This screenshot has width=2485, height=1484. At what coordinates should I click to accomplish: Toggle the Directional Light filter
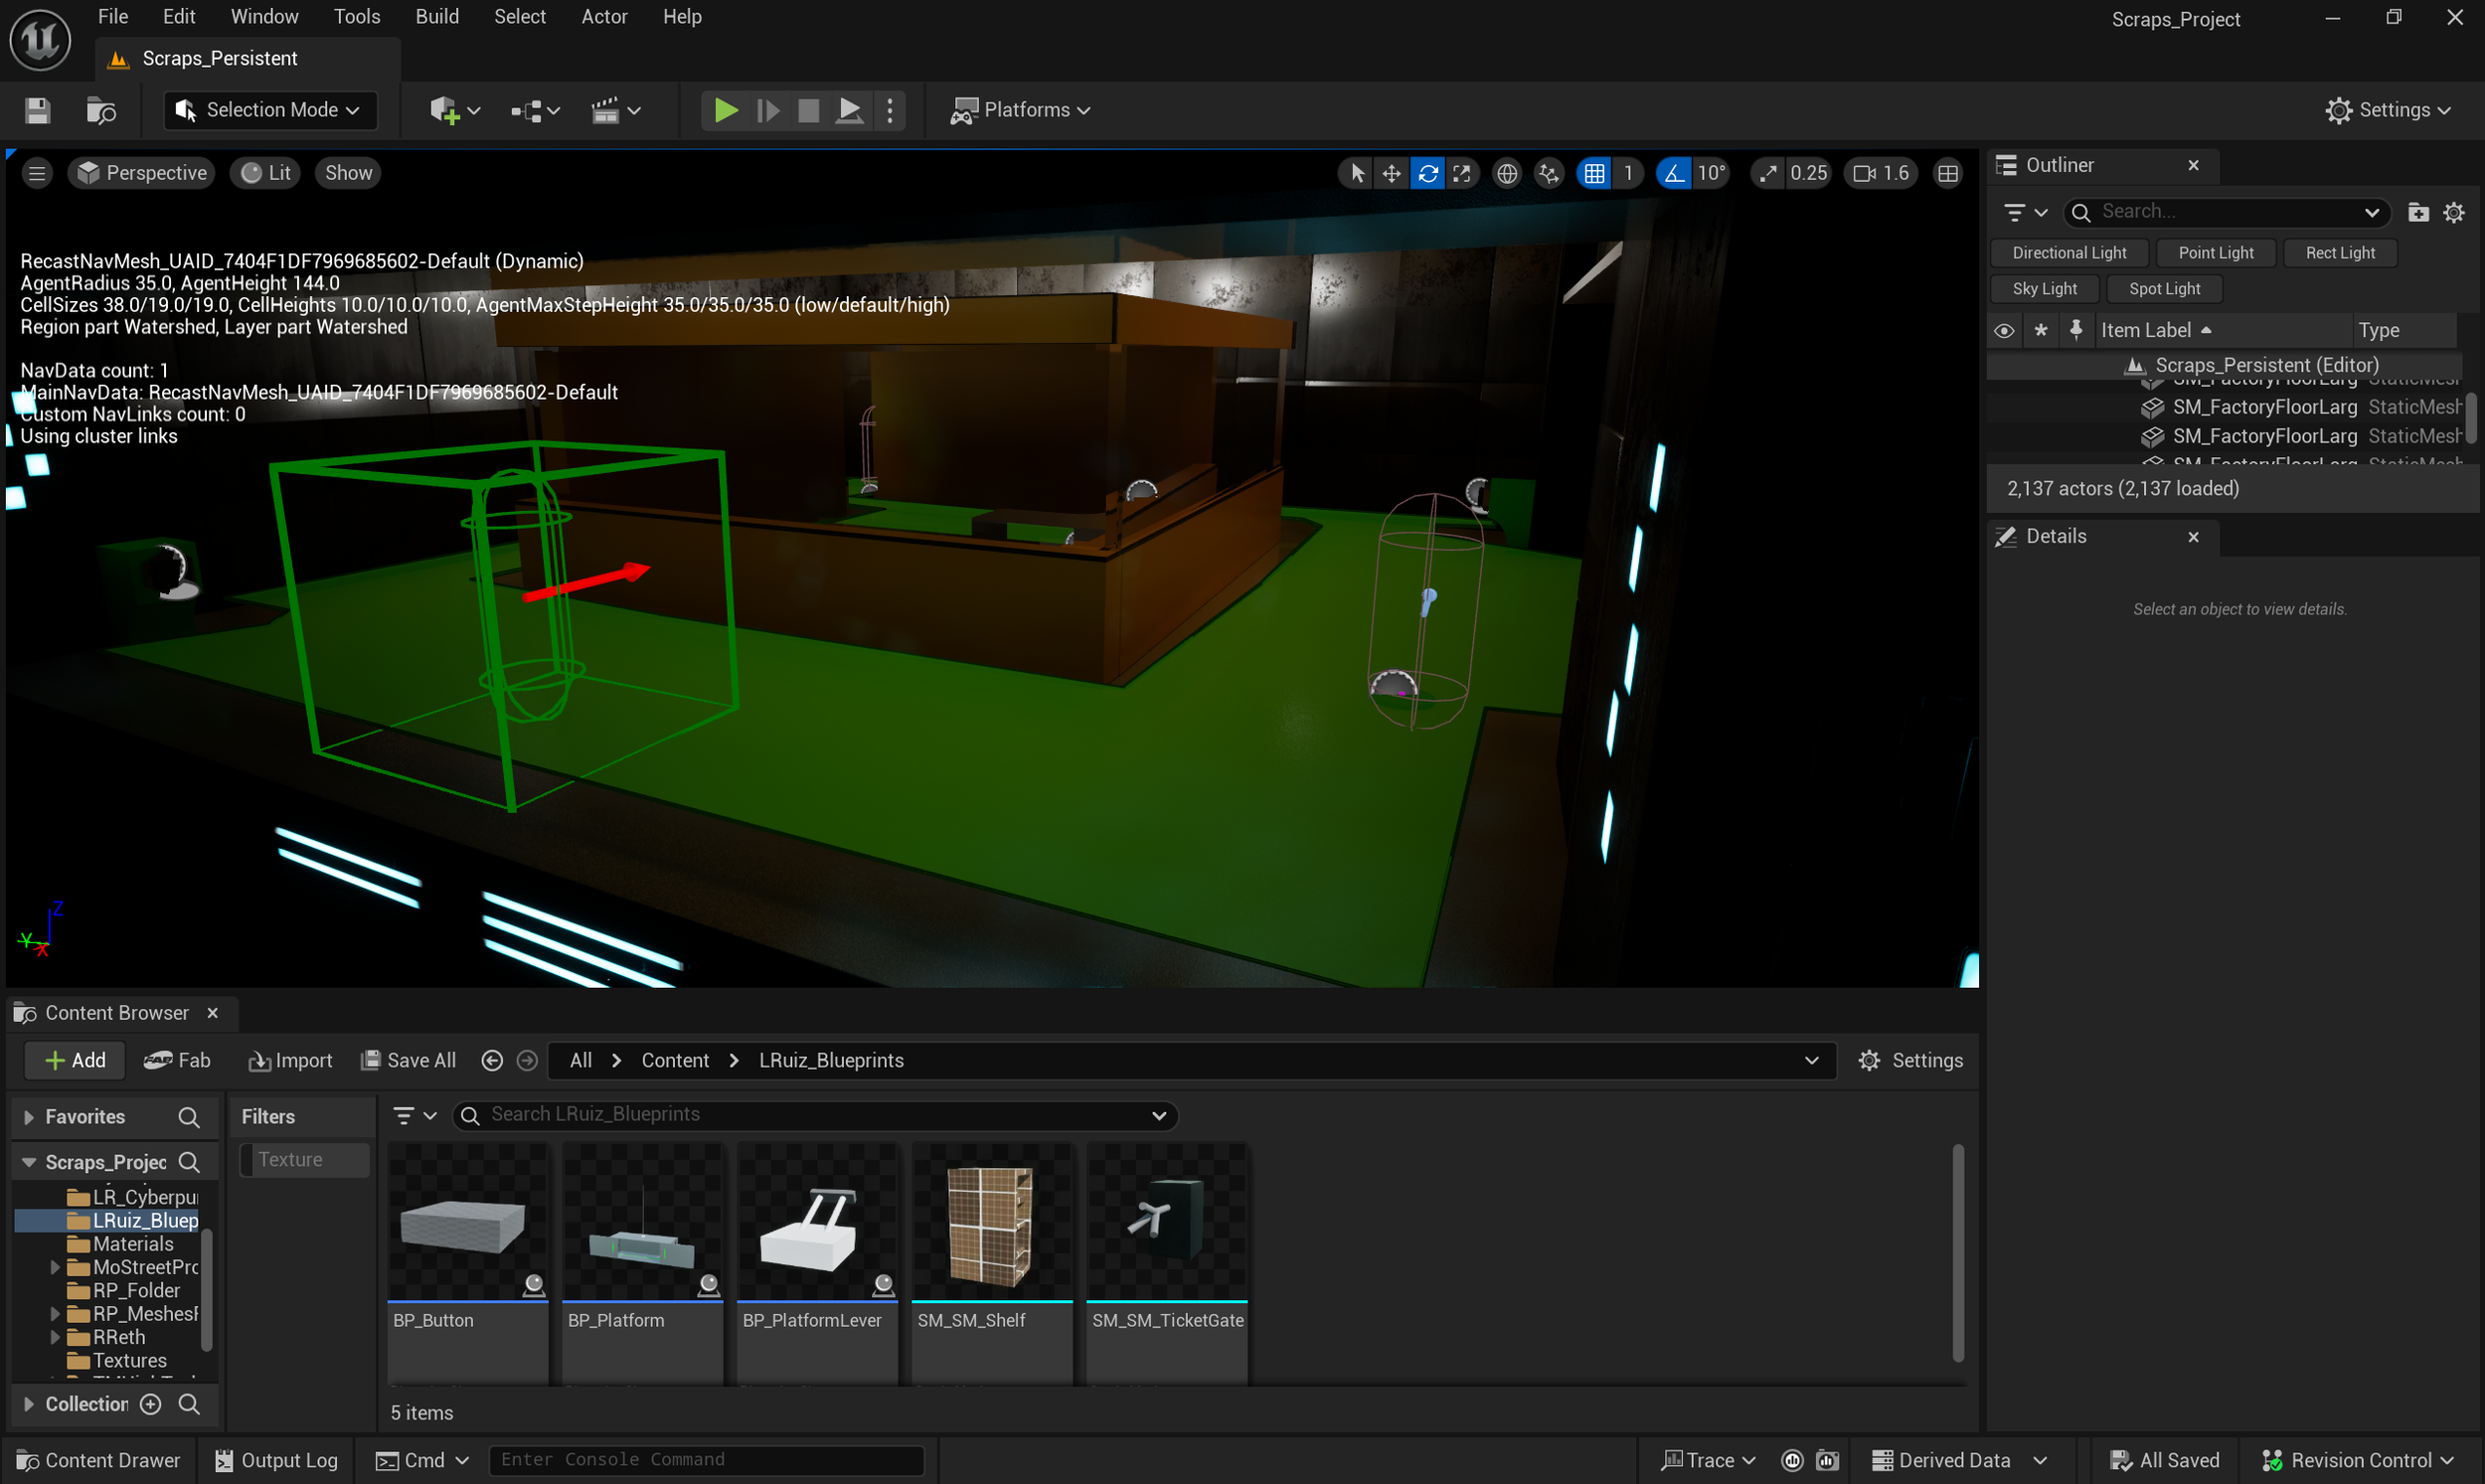pos(2069,253)
